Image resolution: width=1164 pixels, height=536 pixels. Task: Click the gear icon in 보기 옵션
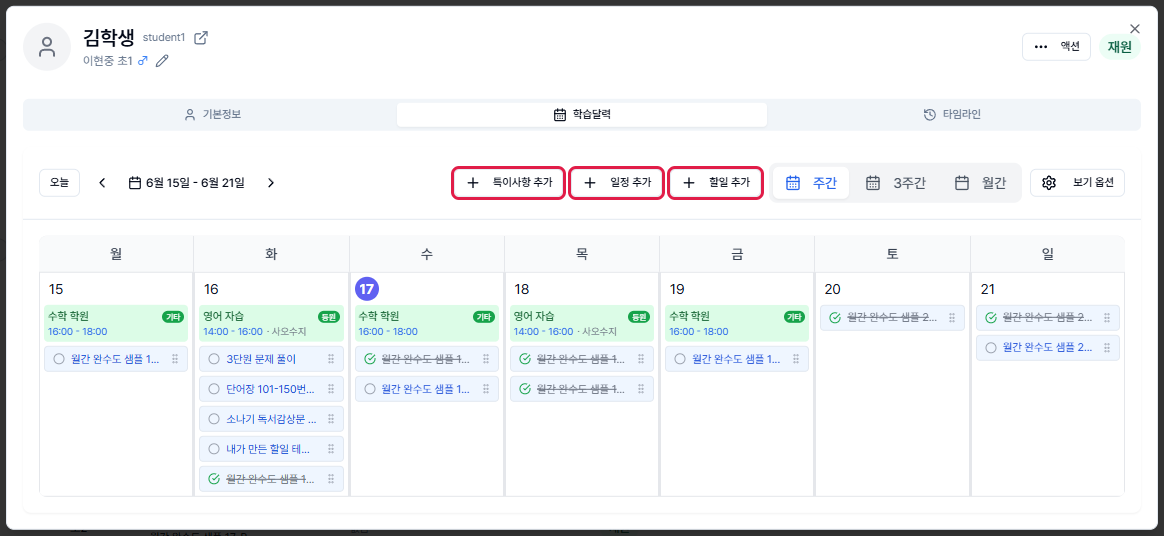coord(1049,183)
